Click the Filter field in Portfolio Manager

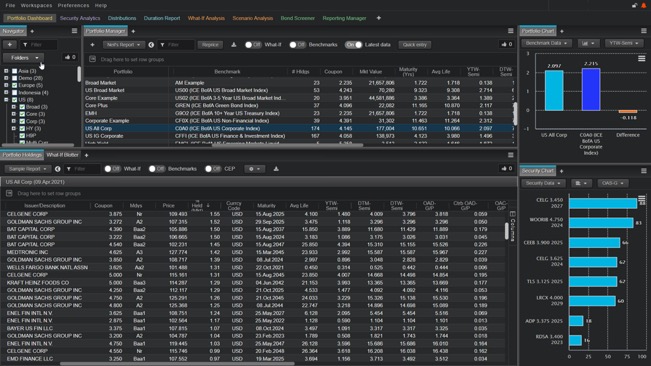click(x=176, y=45)
